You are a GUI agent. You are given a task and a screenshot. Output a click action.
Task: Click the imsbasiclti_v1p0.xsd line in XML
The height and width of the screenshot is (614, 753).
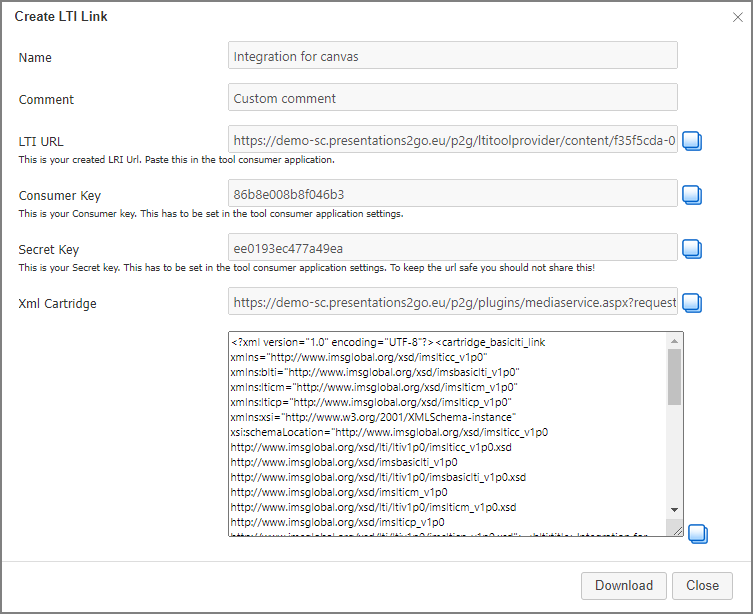[x=378, y=477]
